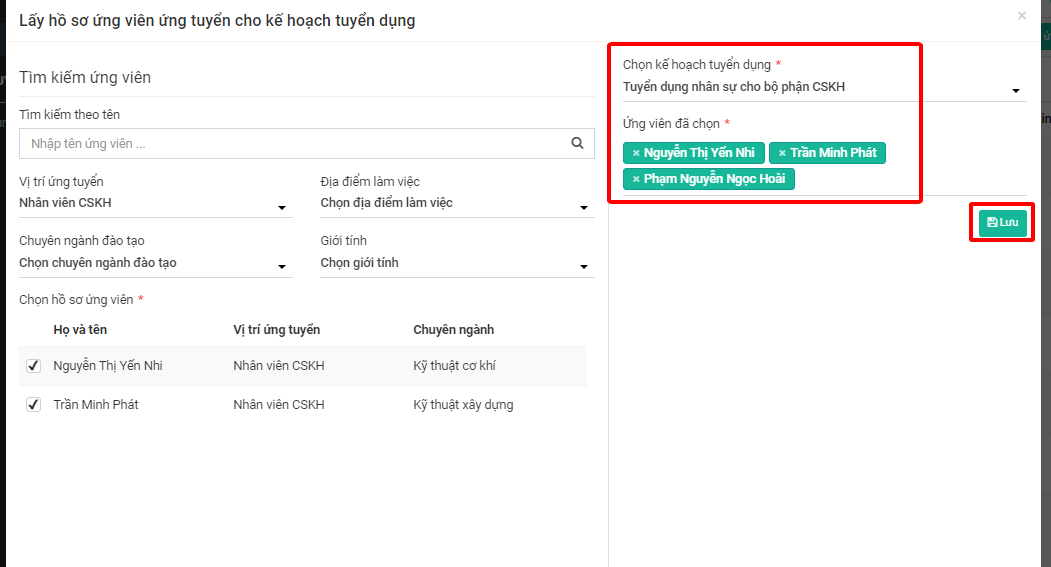Viewport: 1051px width, 567px height.
Task: Click the Lưu save button
Action: [1002, 222]
